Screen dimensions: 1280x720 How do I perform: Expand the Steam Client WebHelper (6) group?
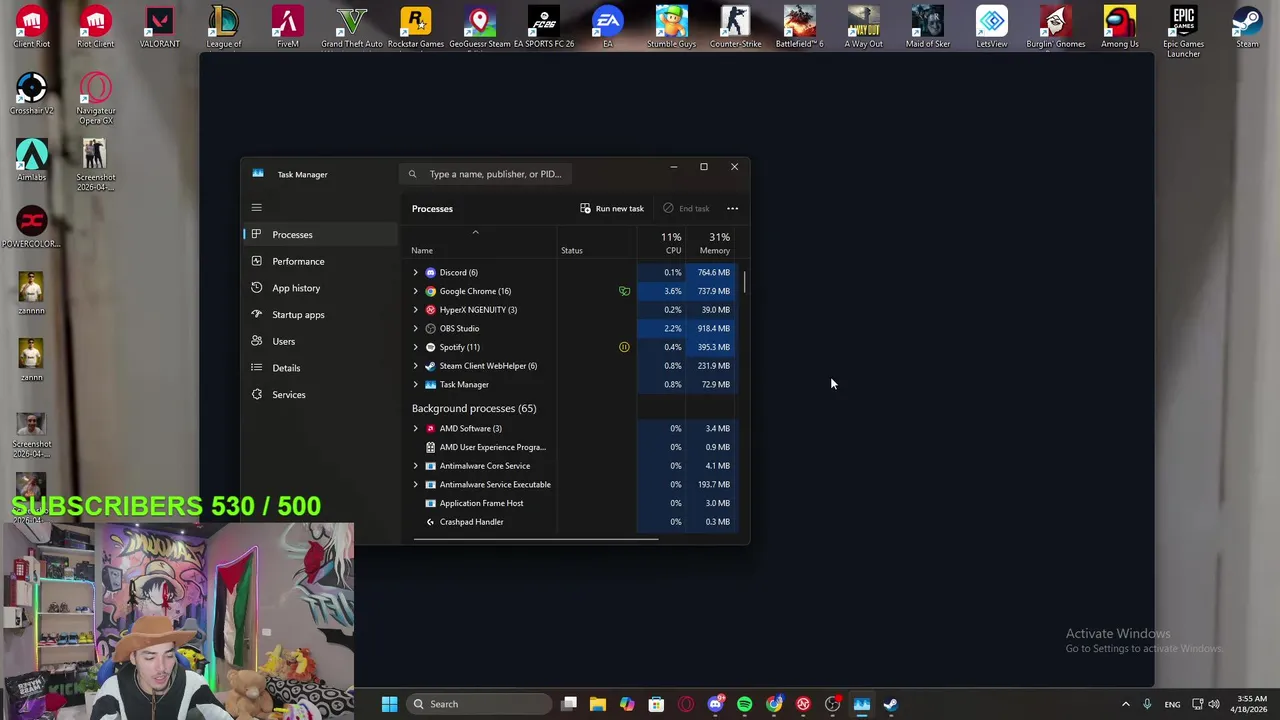416,366
